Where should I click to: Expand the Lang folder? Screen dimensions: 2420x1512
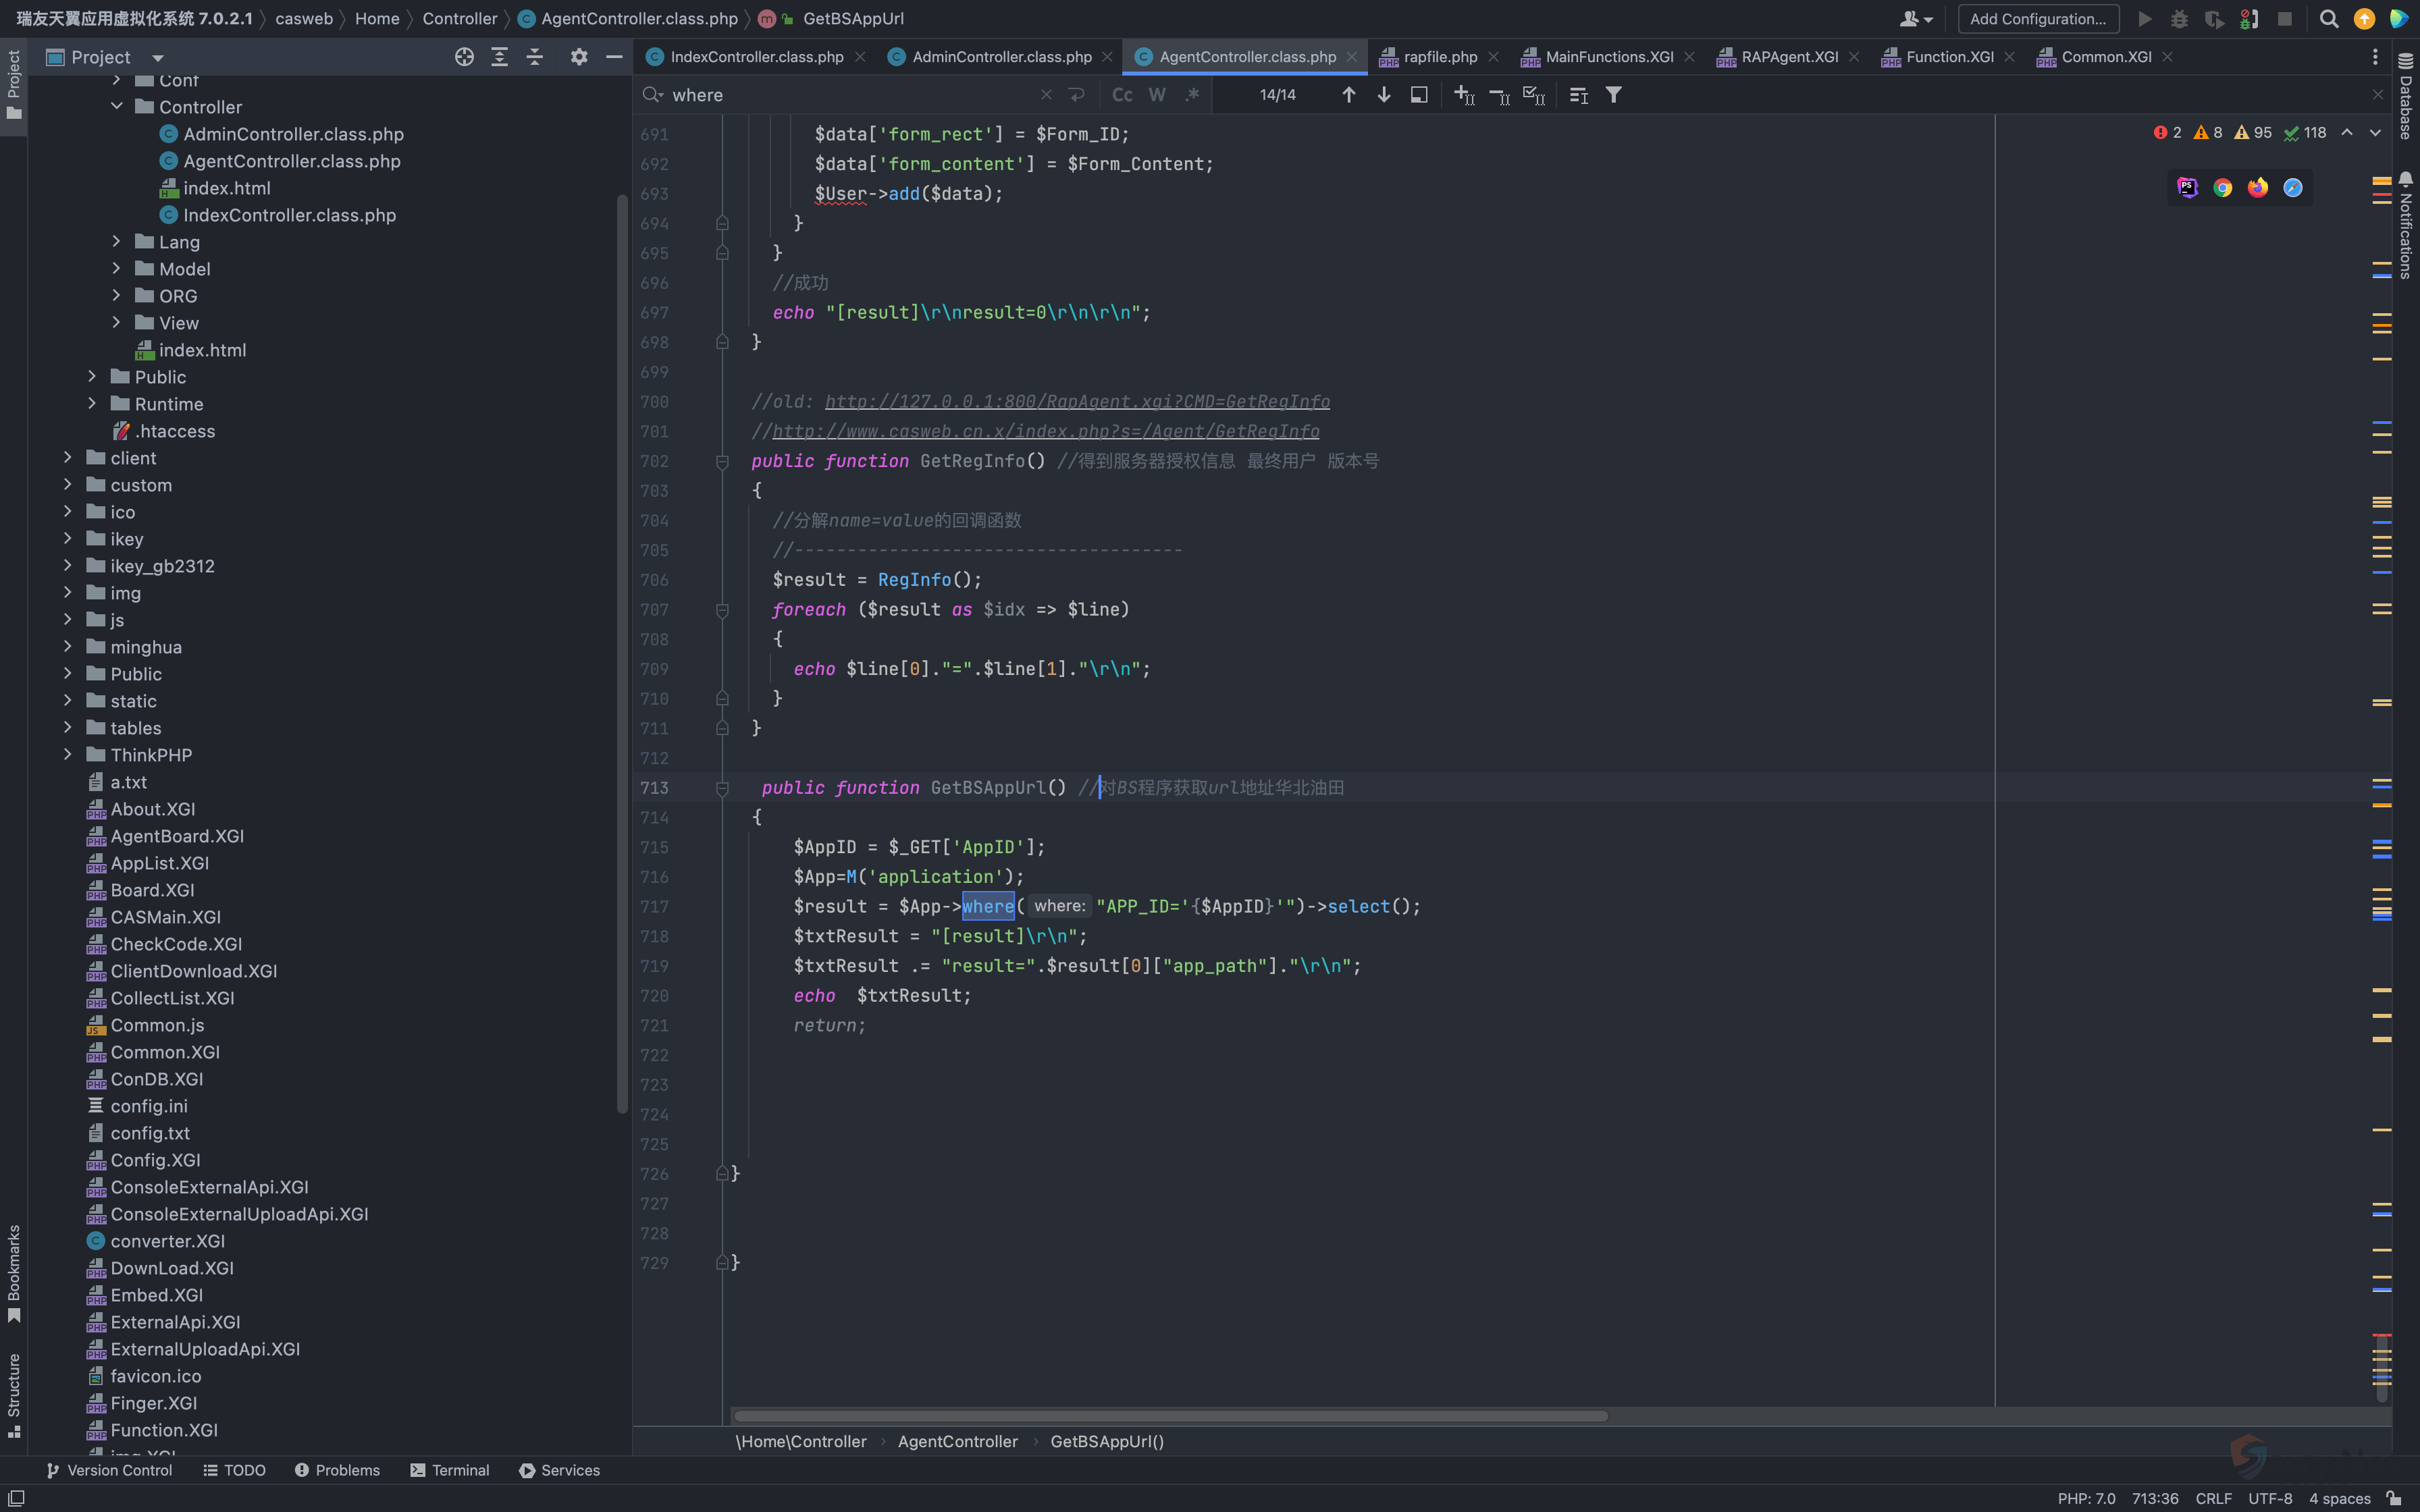[117, 242]
